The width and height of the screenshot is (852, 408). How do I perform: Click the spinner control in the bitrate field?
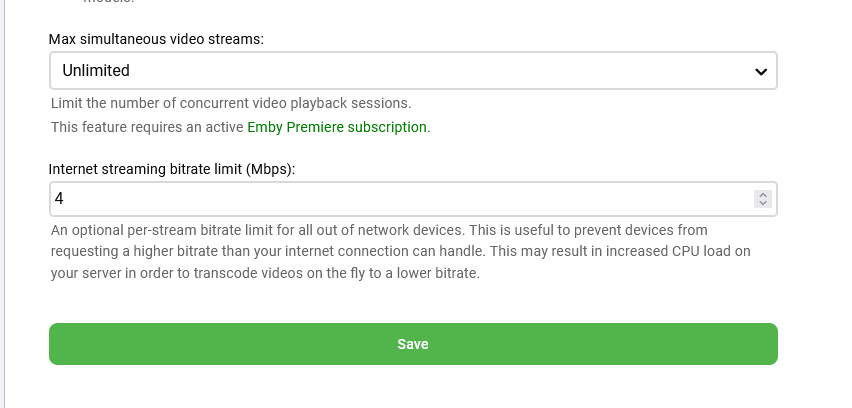click(x=763, y=199)
